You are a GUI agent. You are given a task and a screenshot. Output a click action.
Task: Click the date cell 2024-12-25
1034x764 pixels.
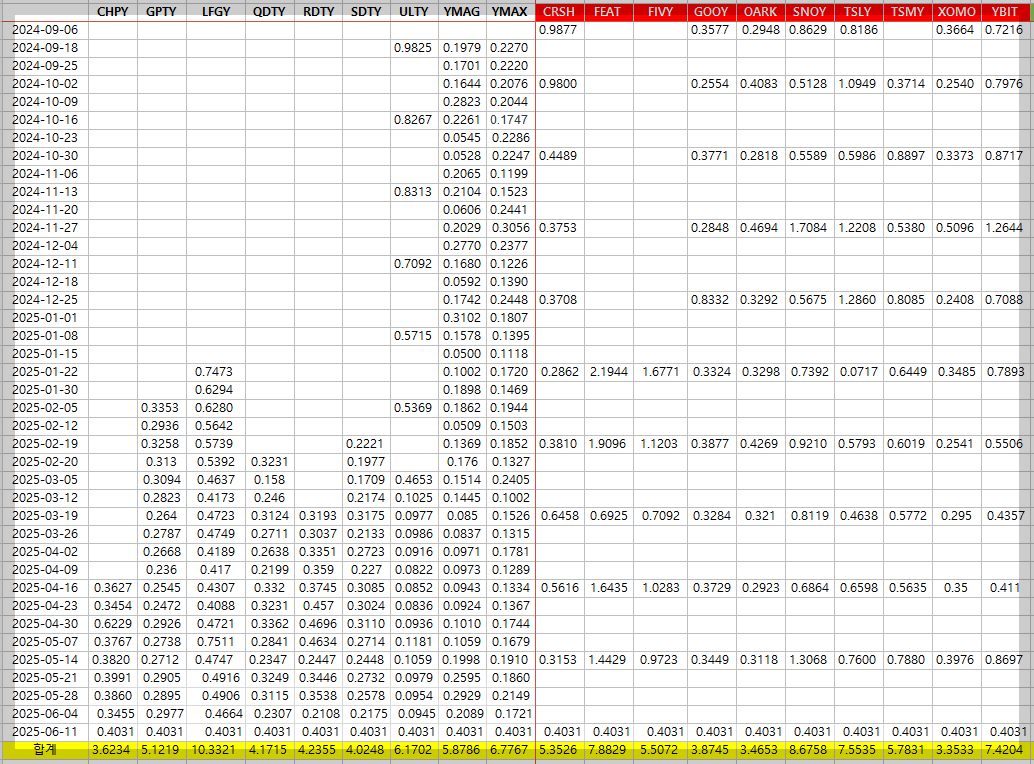coord(45,299)
